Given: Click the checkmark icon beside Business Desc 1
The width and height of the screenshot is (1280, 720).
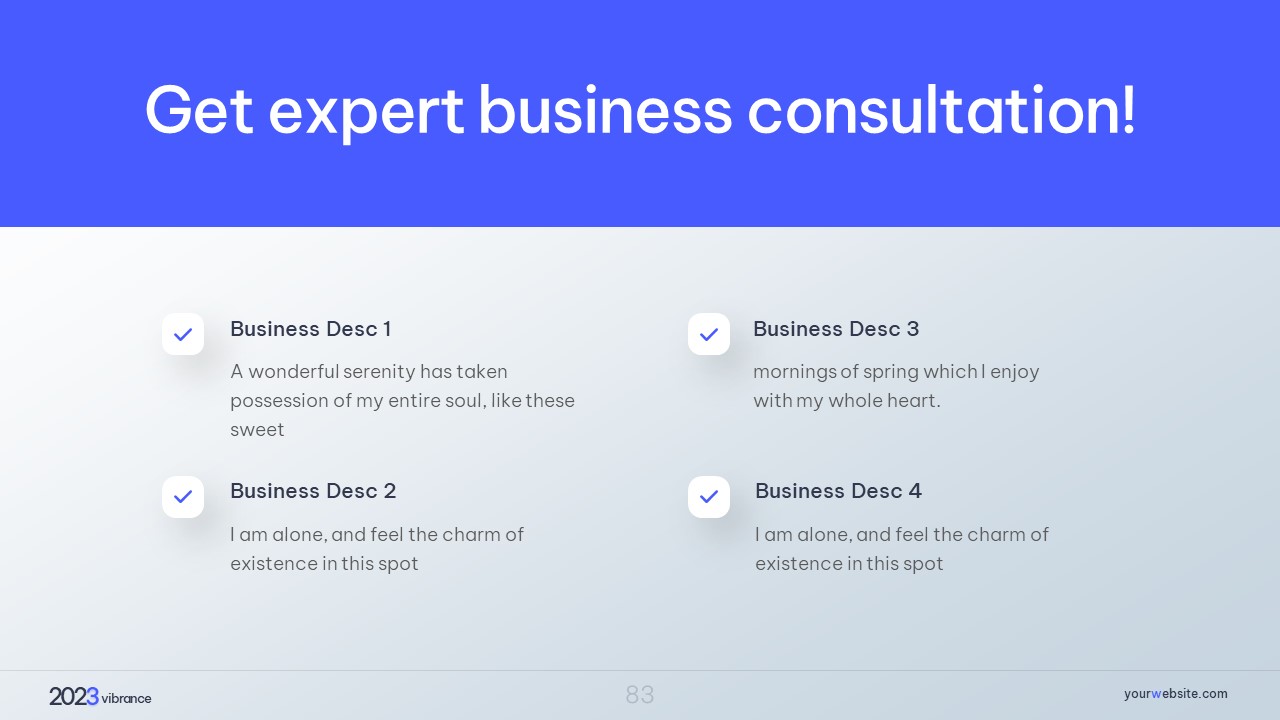Looking at the screenshot, I should 183,334.
